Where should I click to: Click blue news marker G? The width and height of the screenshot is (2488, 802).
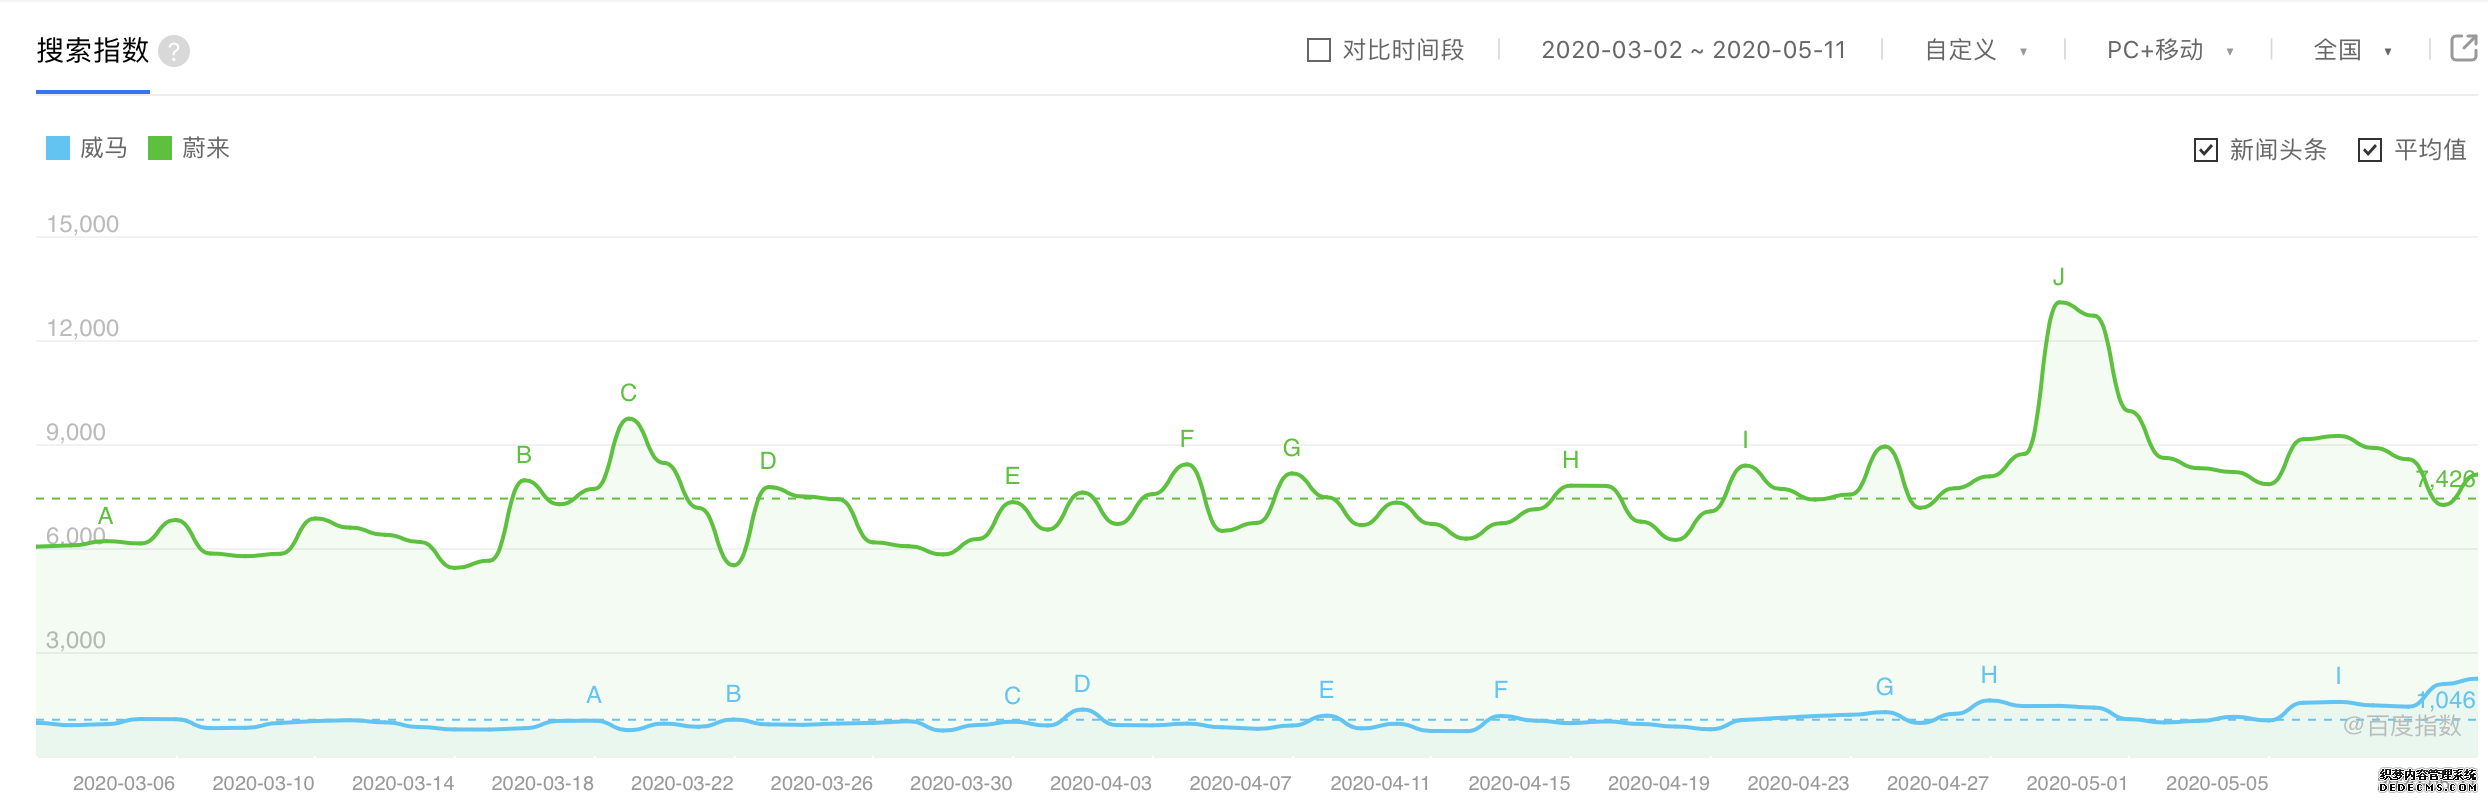[1884, 687]
